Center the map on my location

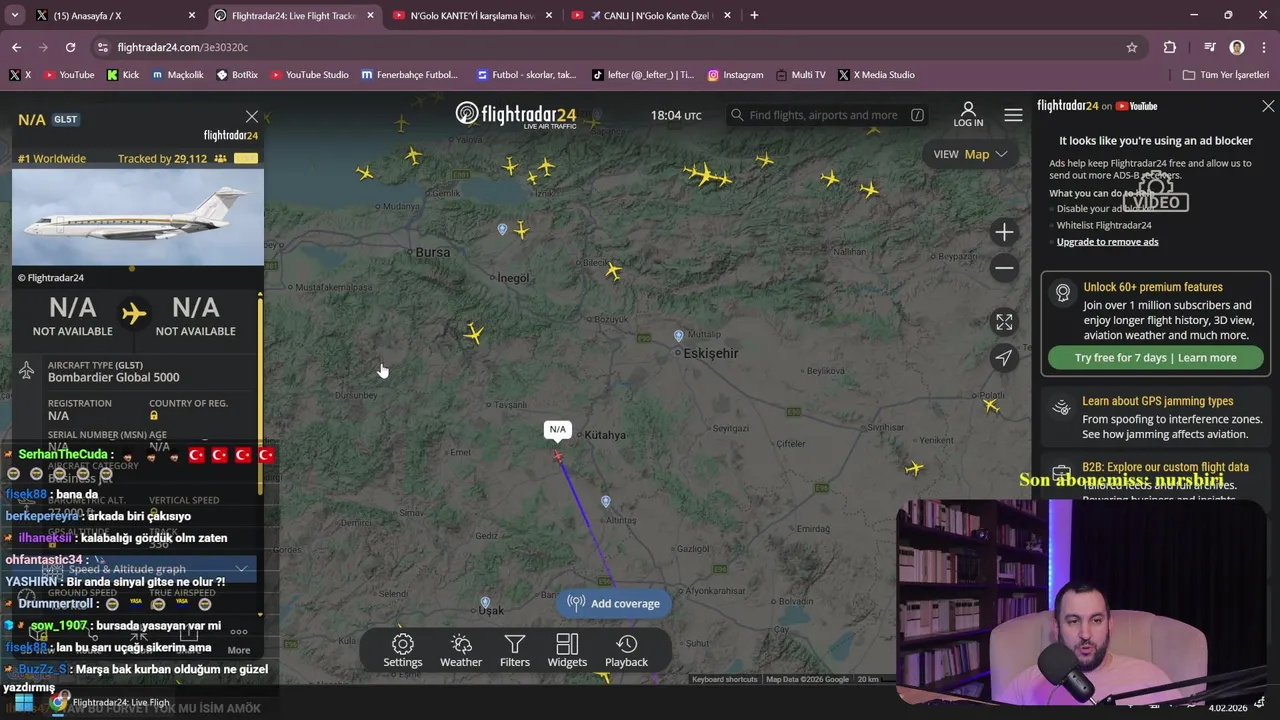[x=1004, y=358]
